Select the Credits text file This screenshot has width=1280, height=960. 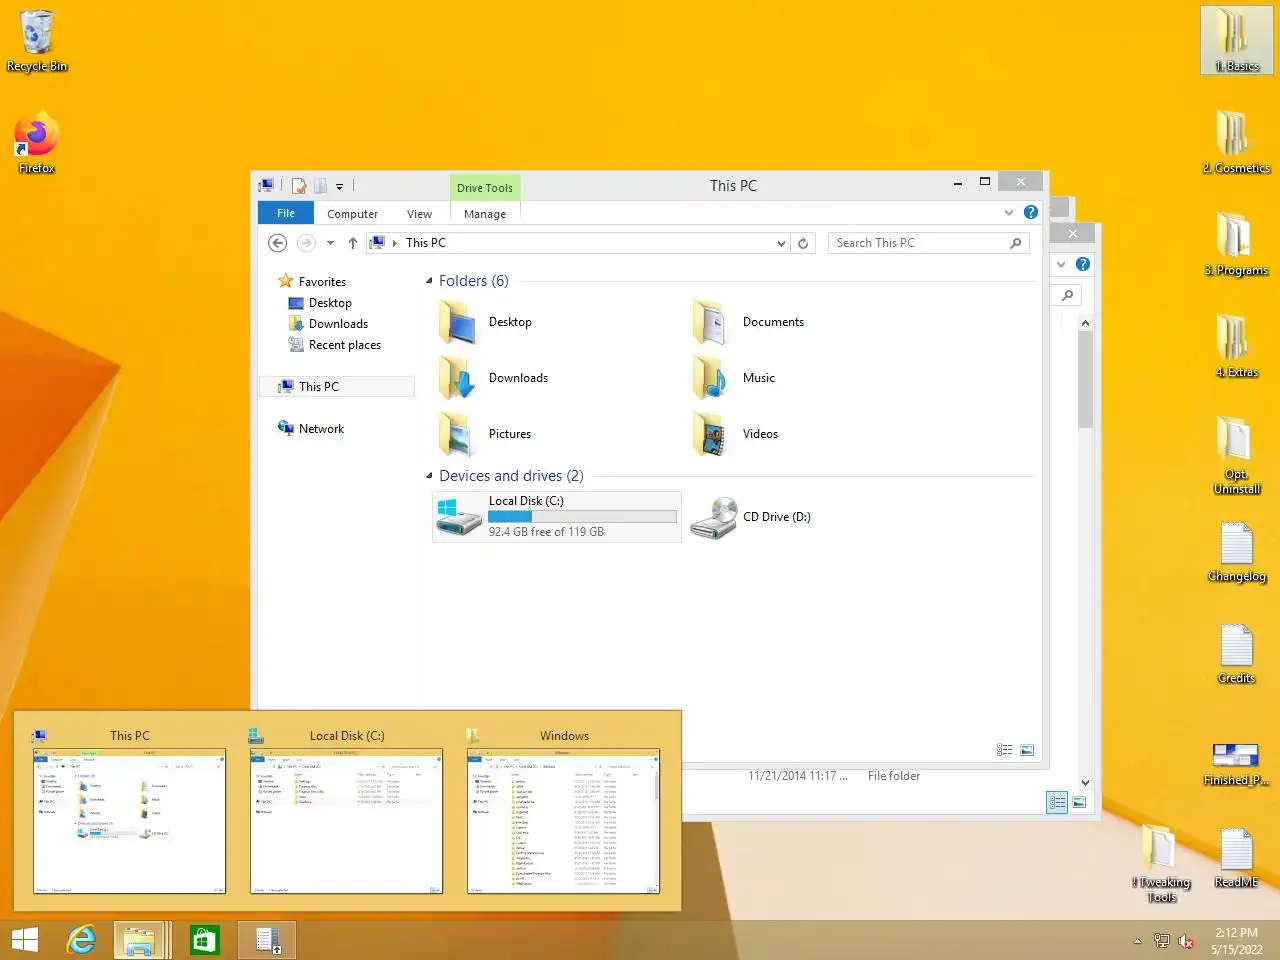[1237, 654]
